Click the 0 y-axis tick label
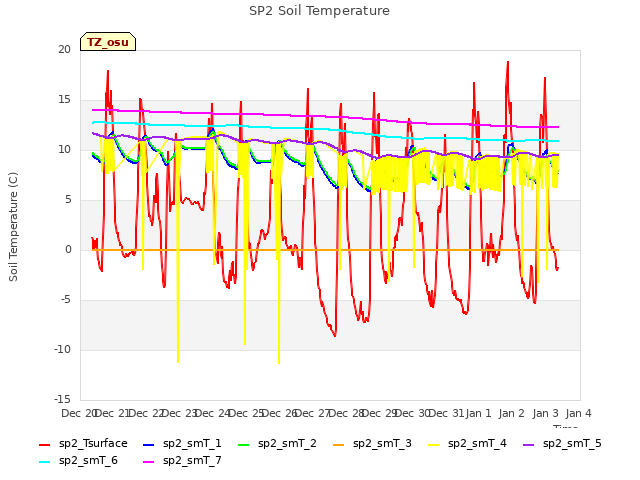This screenshot has width=640, height=480. (68, 249)
